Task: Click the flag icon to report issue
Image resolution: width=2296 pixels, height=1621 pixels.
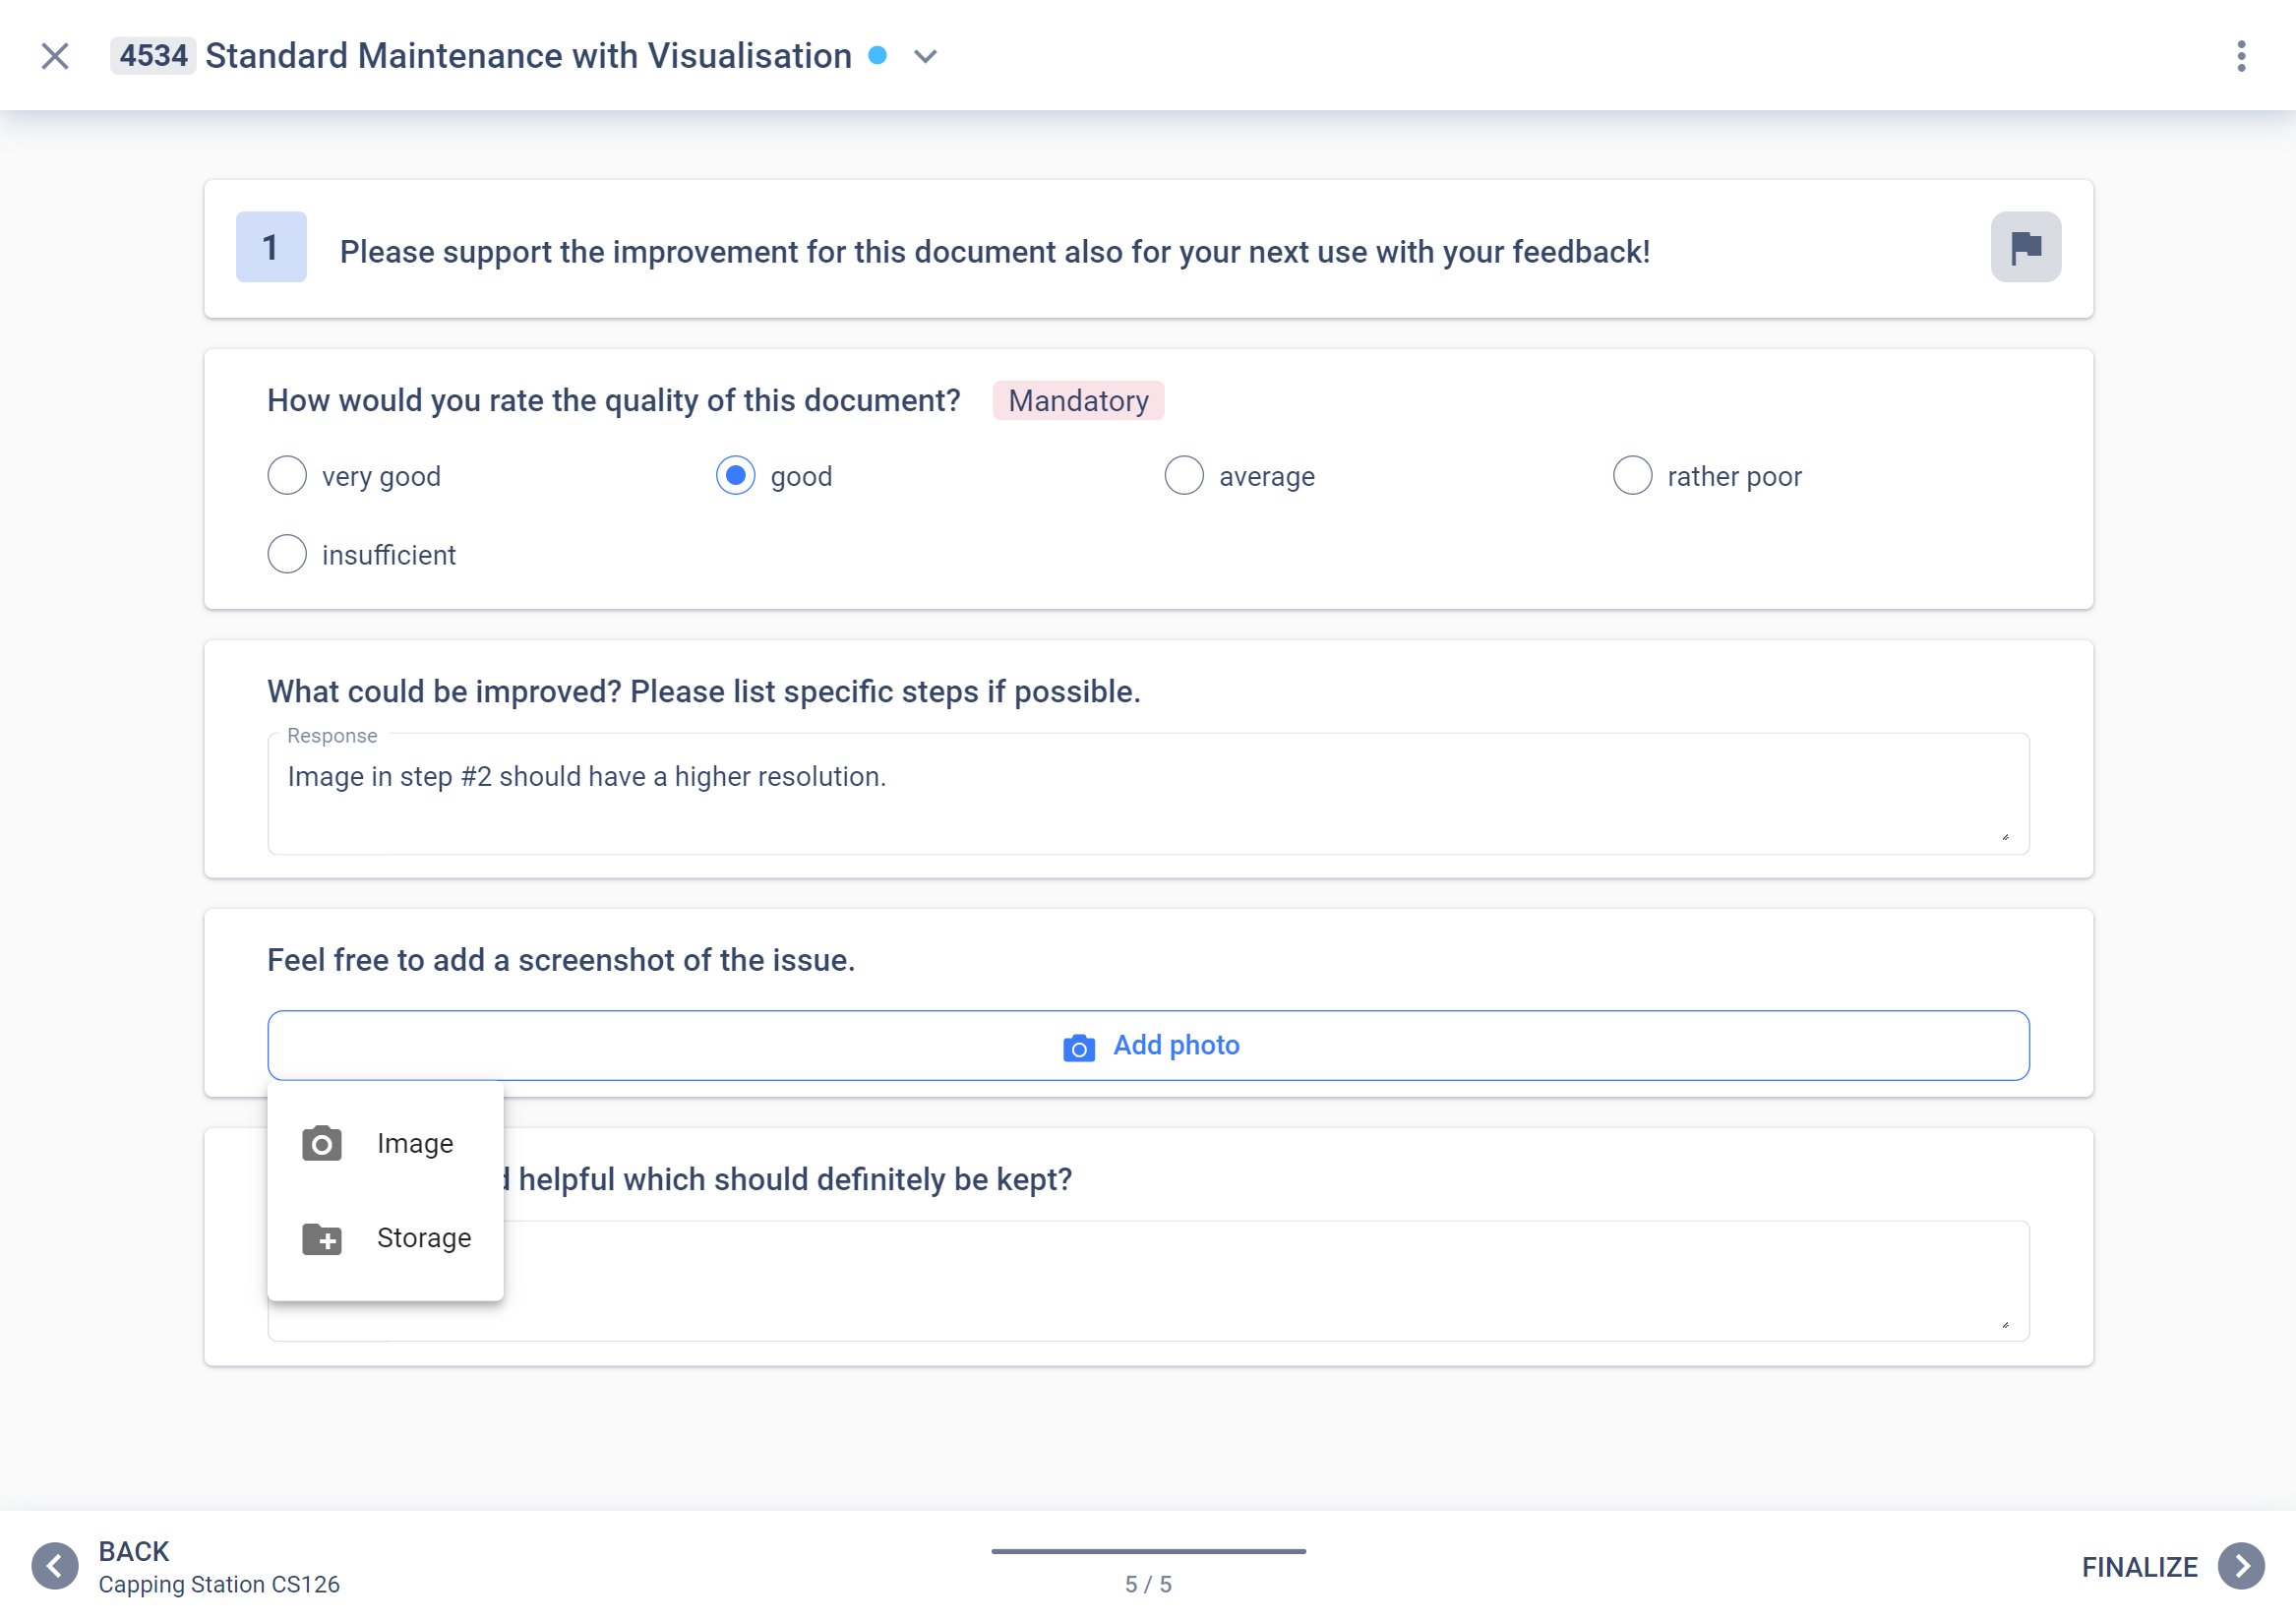Action: pyautogui.click(x=2025, y=247)
